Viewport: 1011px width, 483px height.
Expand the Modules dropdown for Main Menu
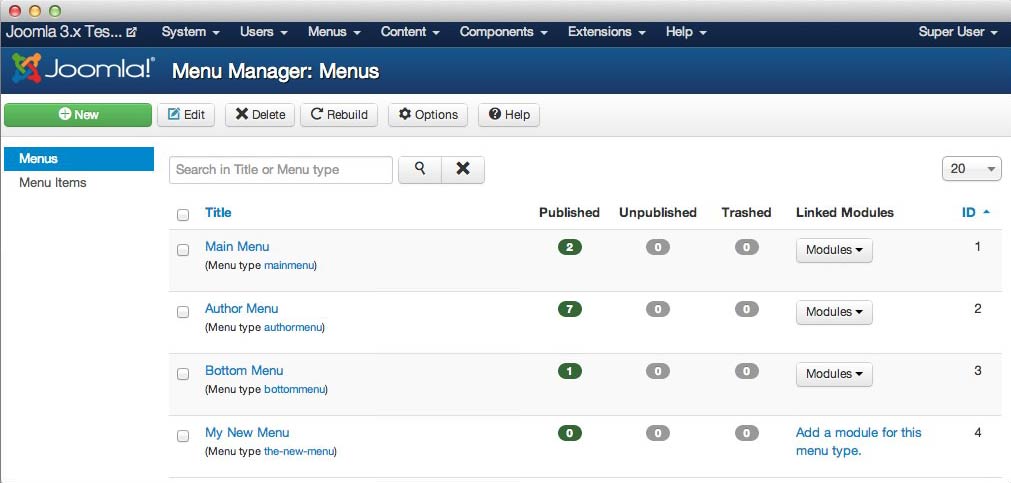834,250
